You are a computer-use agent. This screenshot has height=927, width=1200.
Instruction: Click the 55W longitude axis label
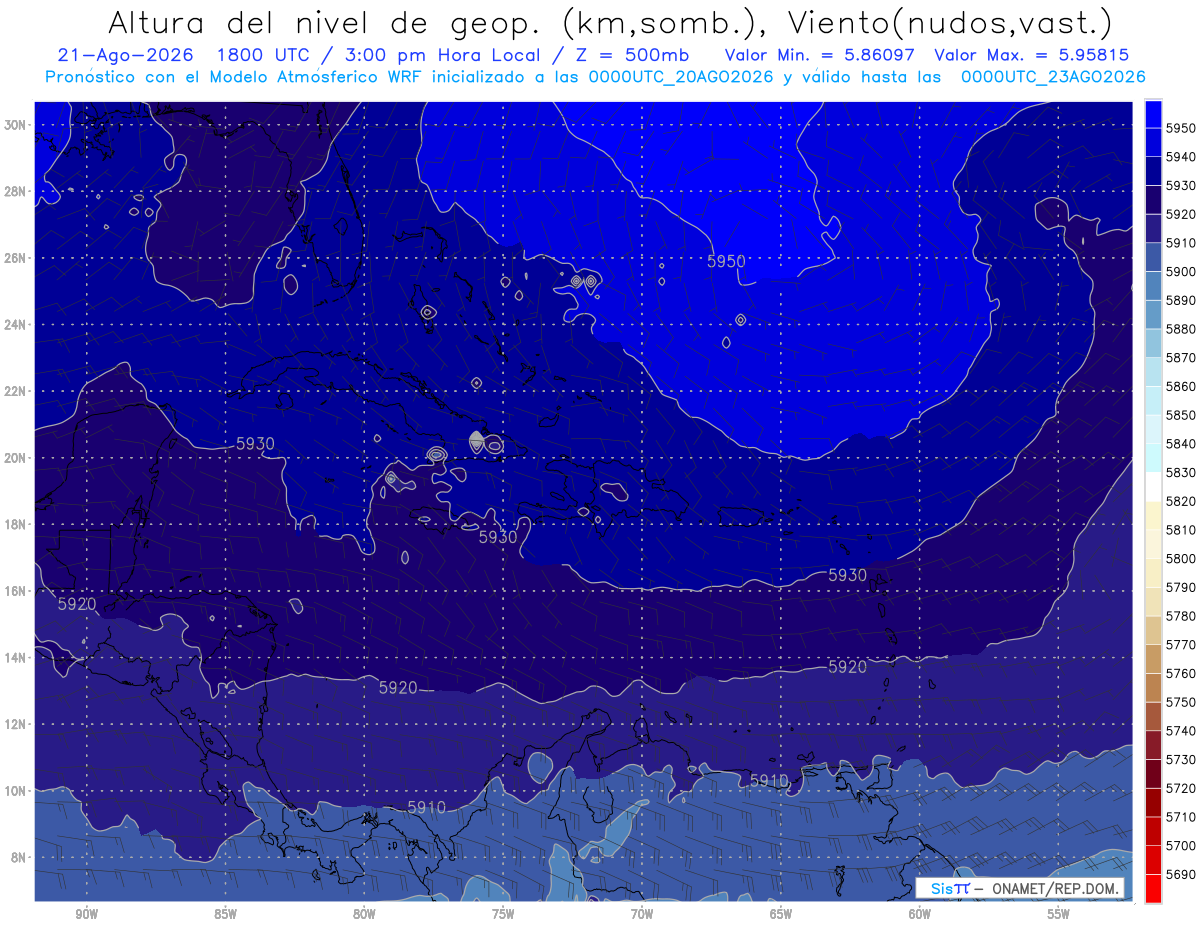(1059, 914)
